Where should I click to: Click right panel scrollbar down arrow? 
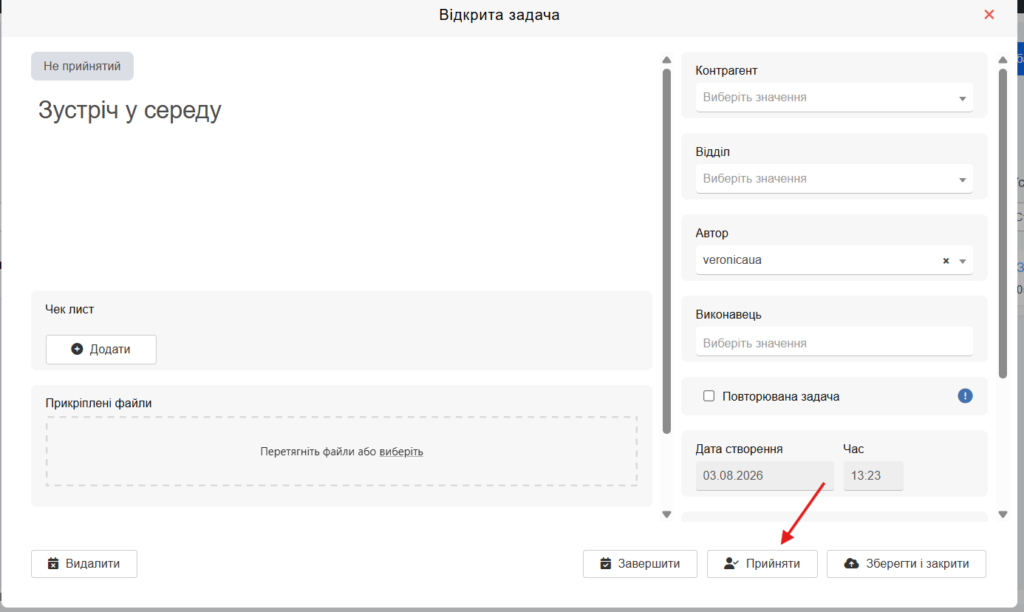click(1003, 515)
